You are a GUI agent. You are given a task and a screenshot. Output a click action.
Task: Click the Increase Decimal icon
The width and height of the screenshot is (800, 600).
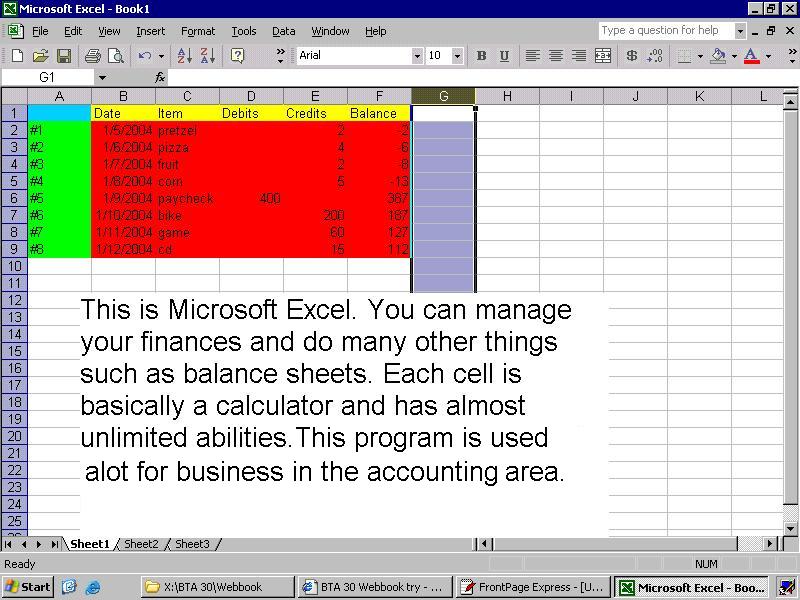coord(655,56)
